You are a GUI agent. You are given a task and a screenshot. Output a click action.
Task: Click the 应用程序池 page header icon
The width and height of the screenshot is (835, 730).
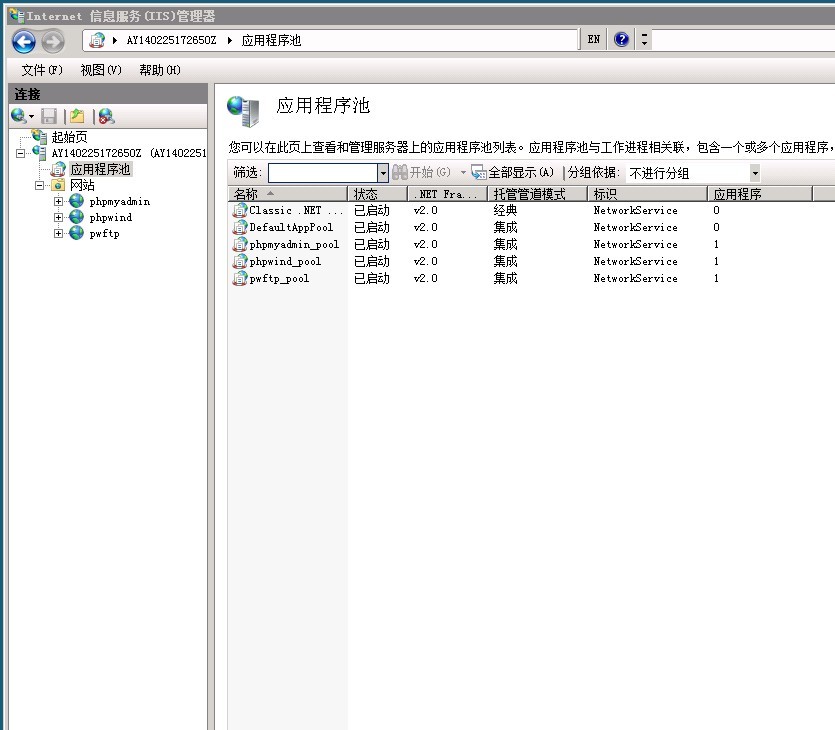241,109
